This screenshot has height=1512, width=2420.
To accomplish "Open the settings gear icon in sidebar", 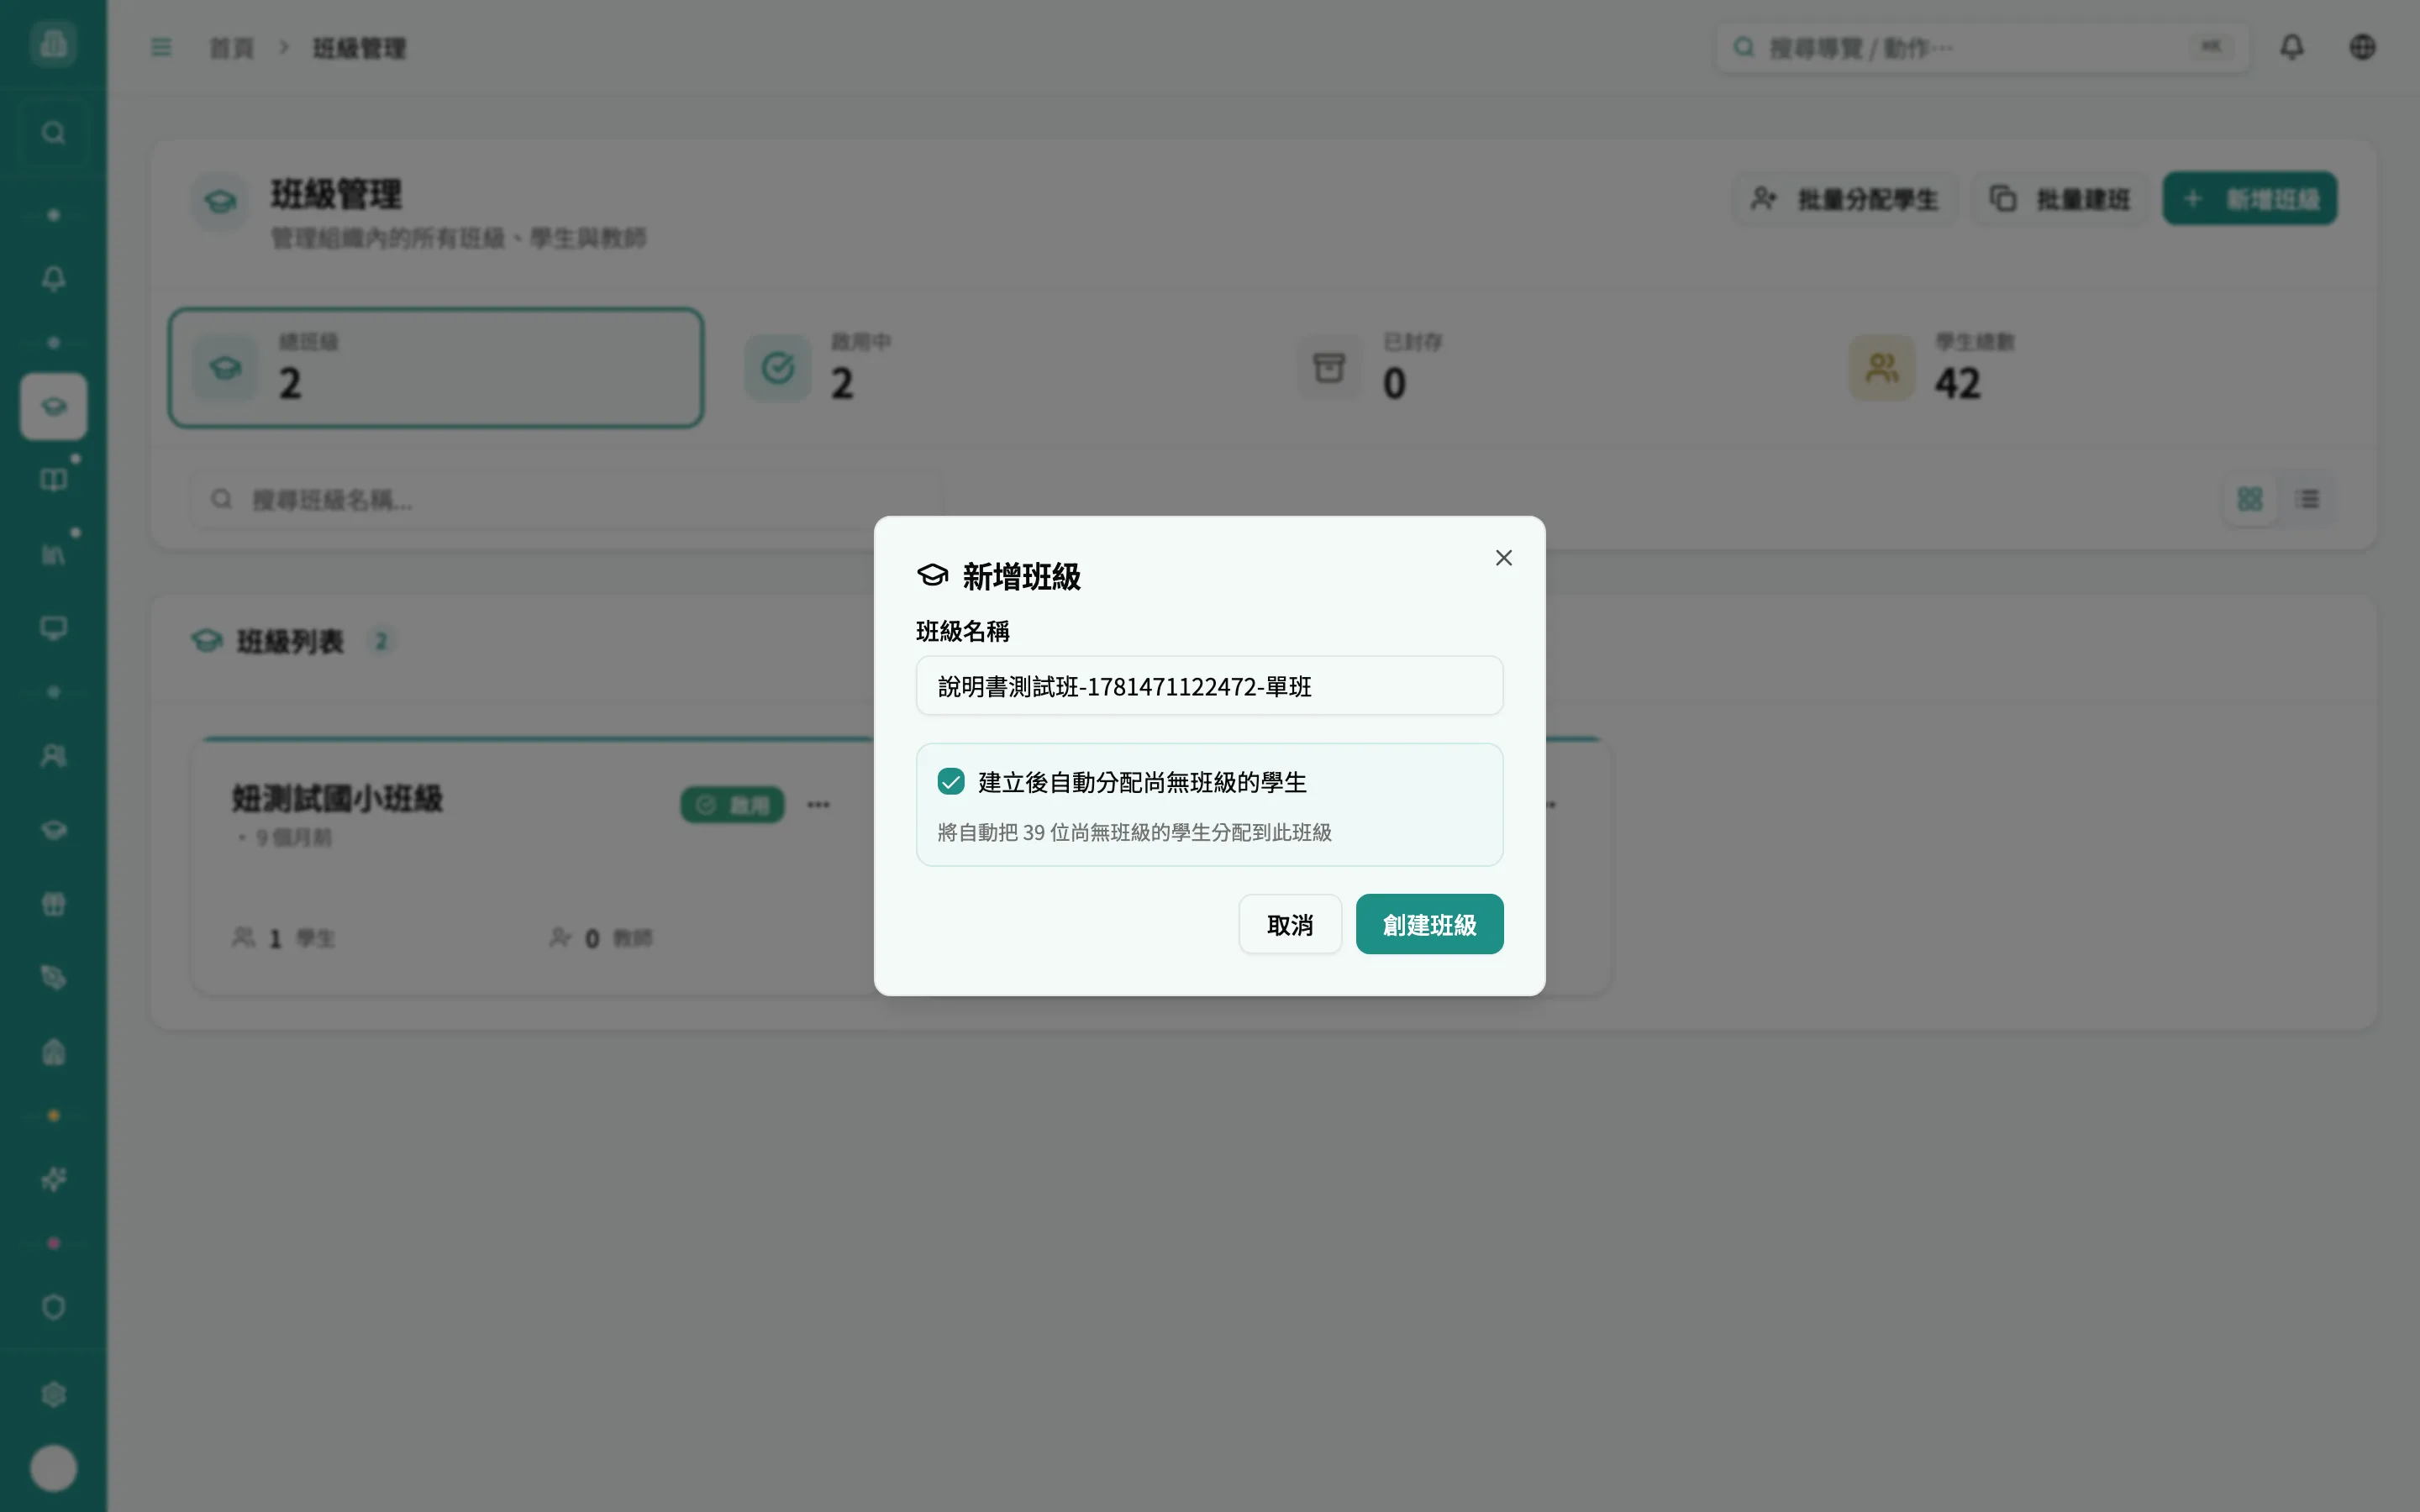I will coord(53,1394).
